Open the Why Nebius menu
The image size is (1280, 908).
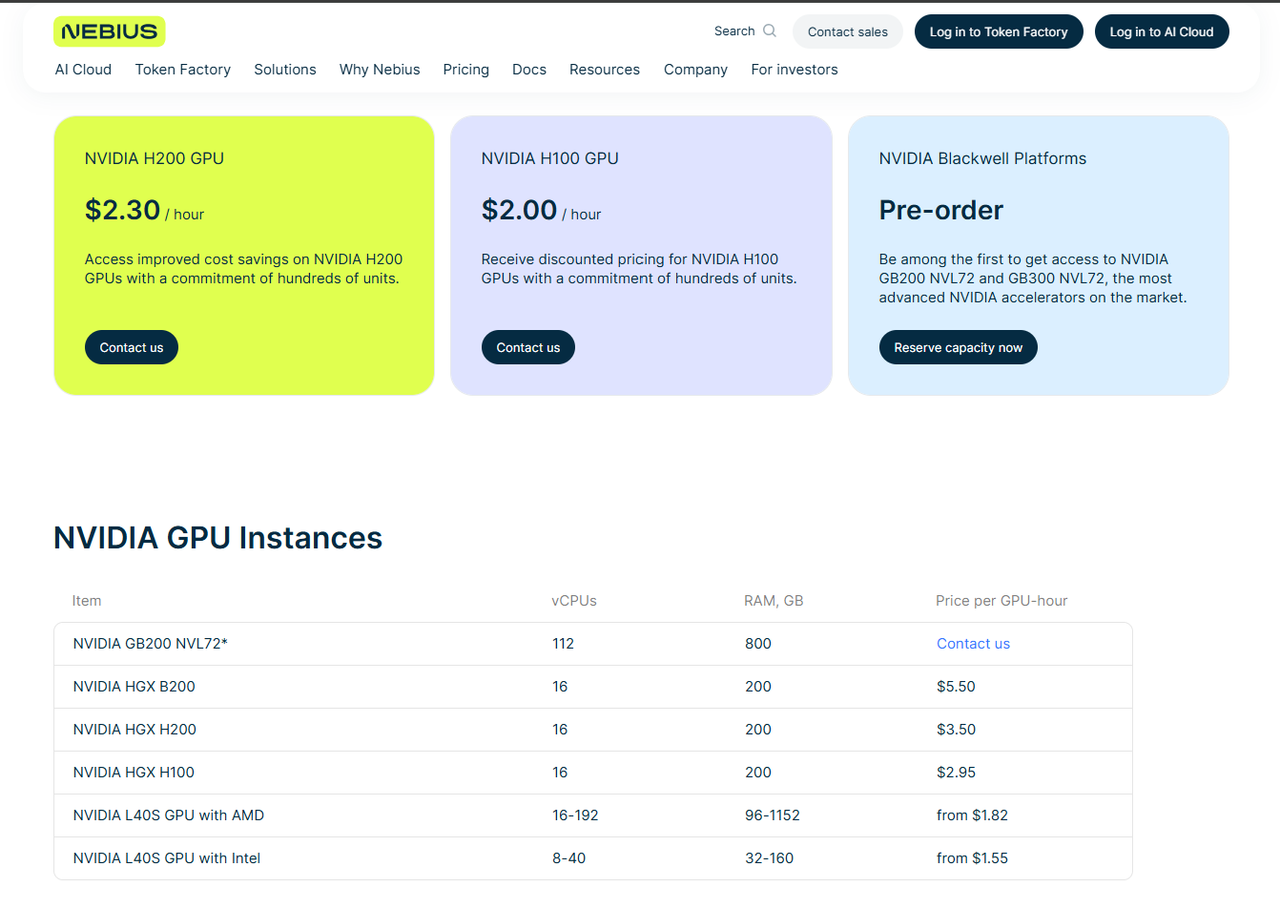click(380, 69)
